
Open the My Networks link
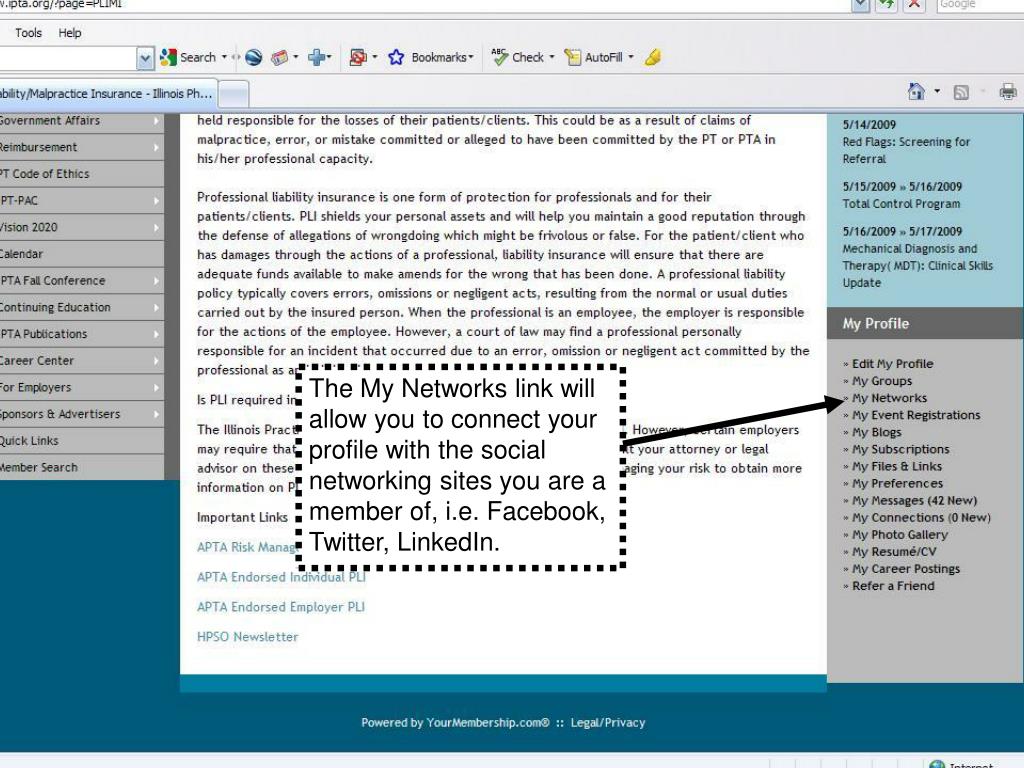coord(889,398)
